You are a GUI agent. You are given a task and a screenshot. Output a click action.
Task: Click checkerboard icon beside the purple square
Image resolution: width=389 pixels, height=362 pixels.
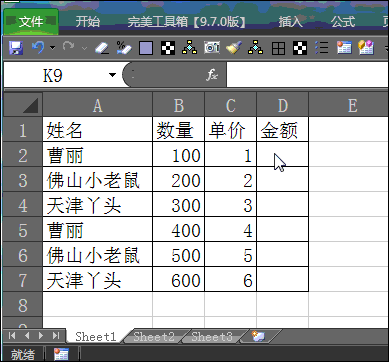(x=168, y=48)
